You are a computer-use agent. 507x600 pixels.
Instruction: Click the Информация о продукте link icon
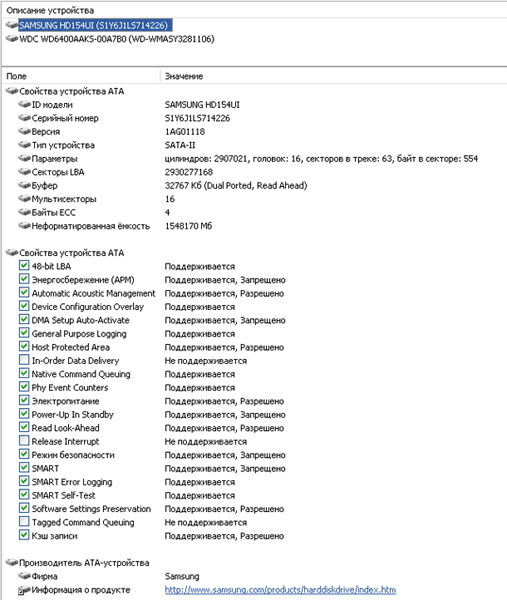(24, 590)
